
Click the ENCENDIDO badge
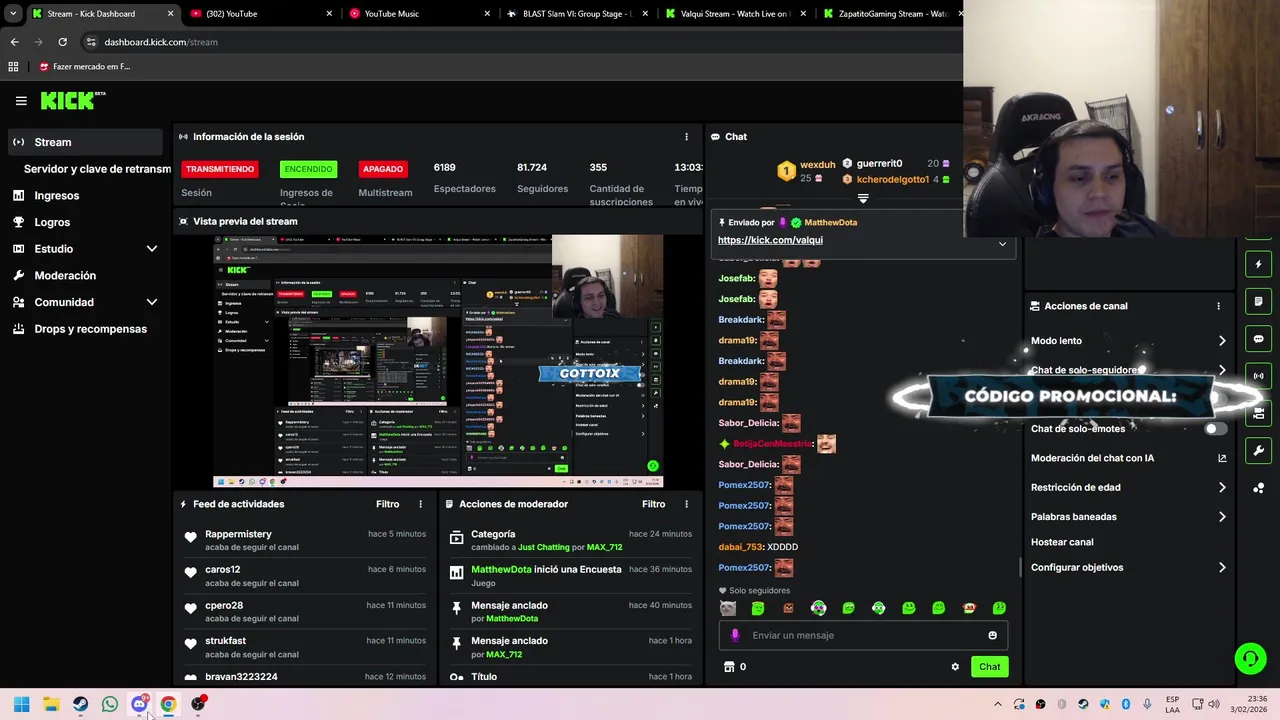pyautogui.click(x=308, y=169)
